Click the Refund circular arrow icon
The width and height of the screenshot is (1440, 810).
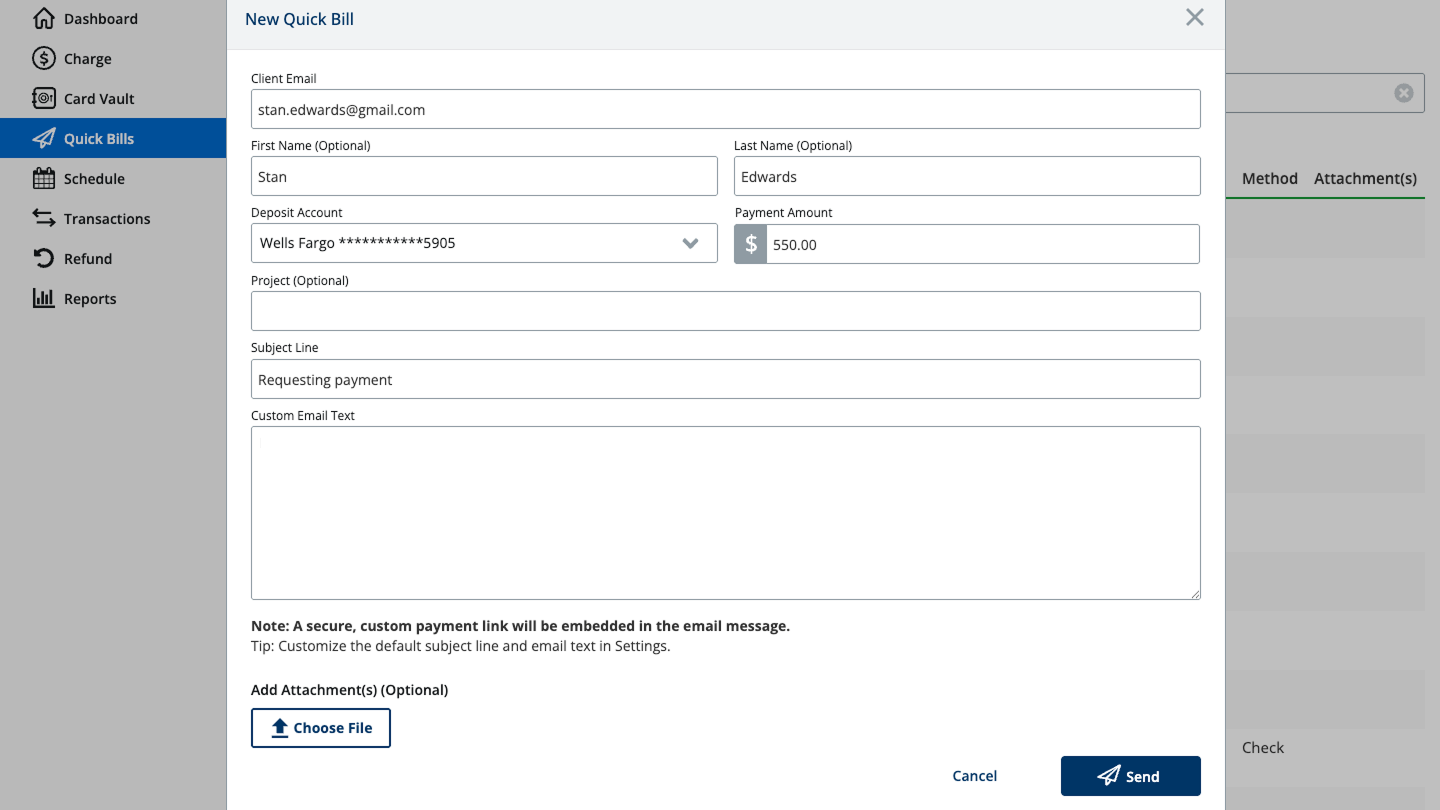point(44,258)
